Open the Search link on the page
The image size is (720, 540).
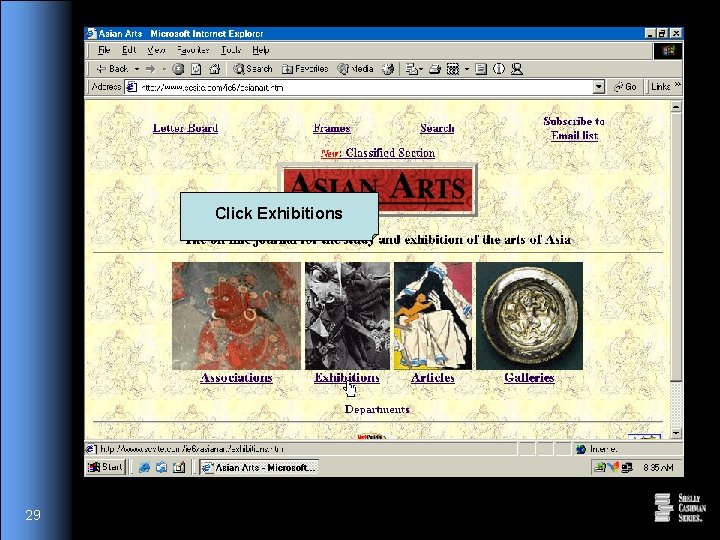(437, 128)
